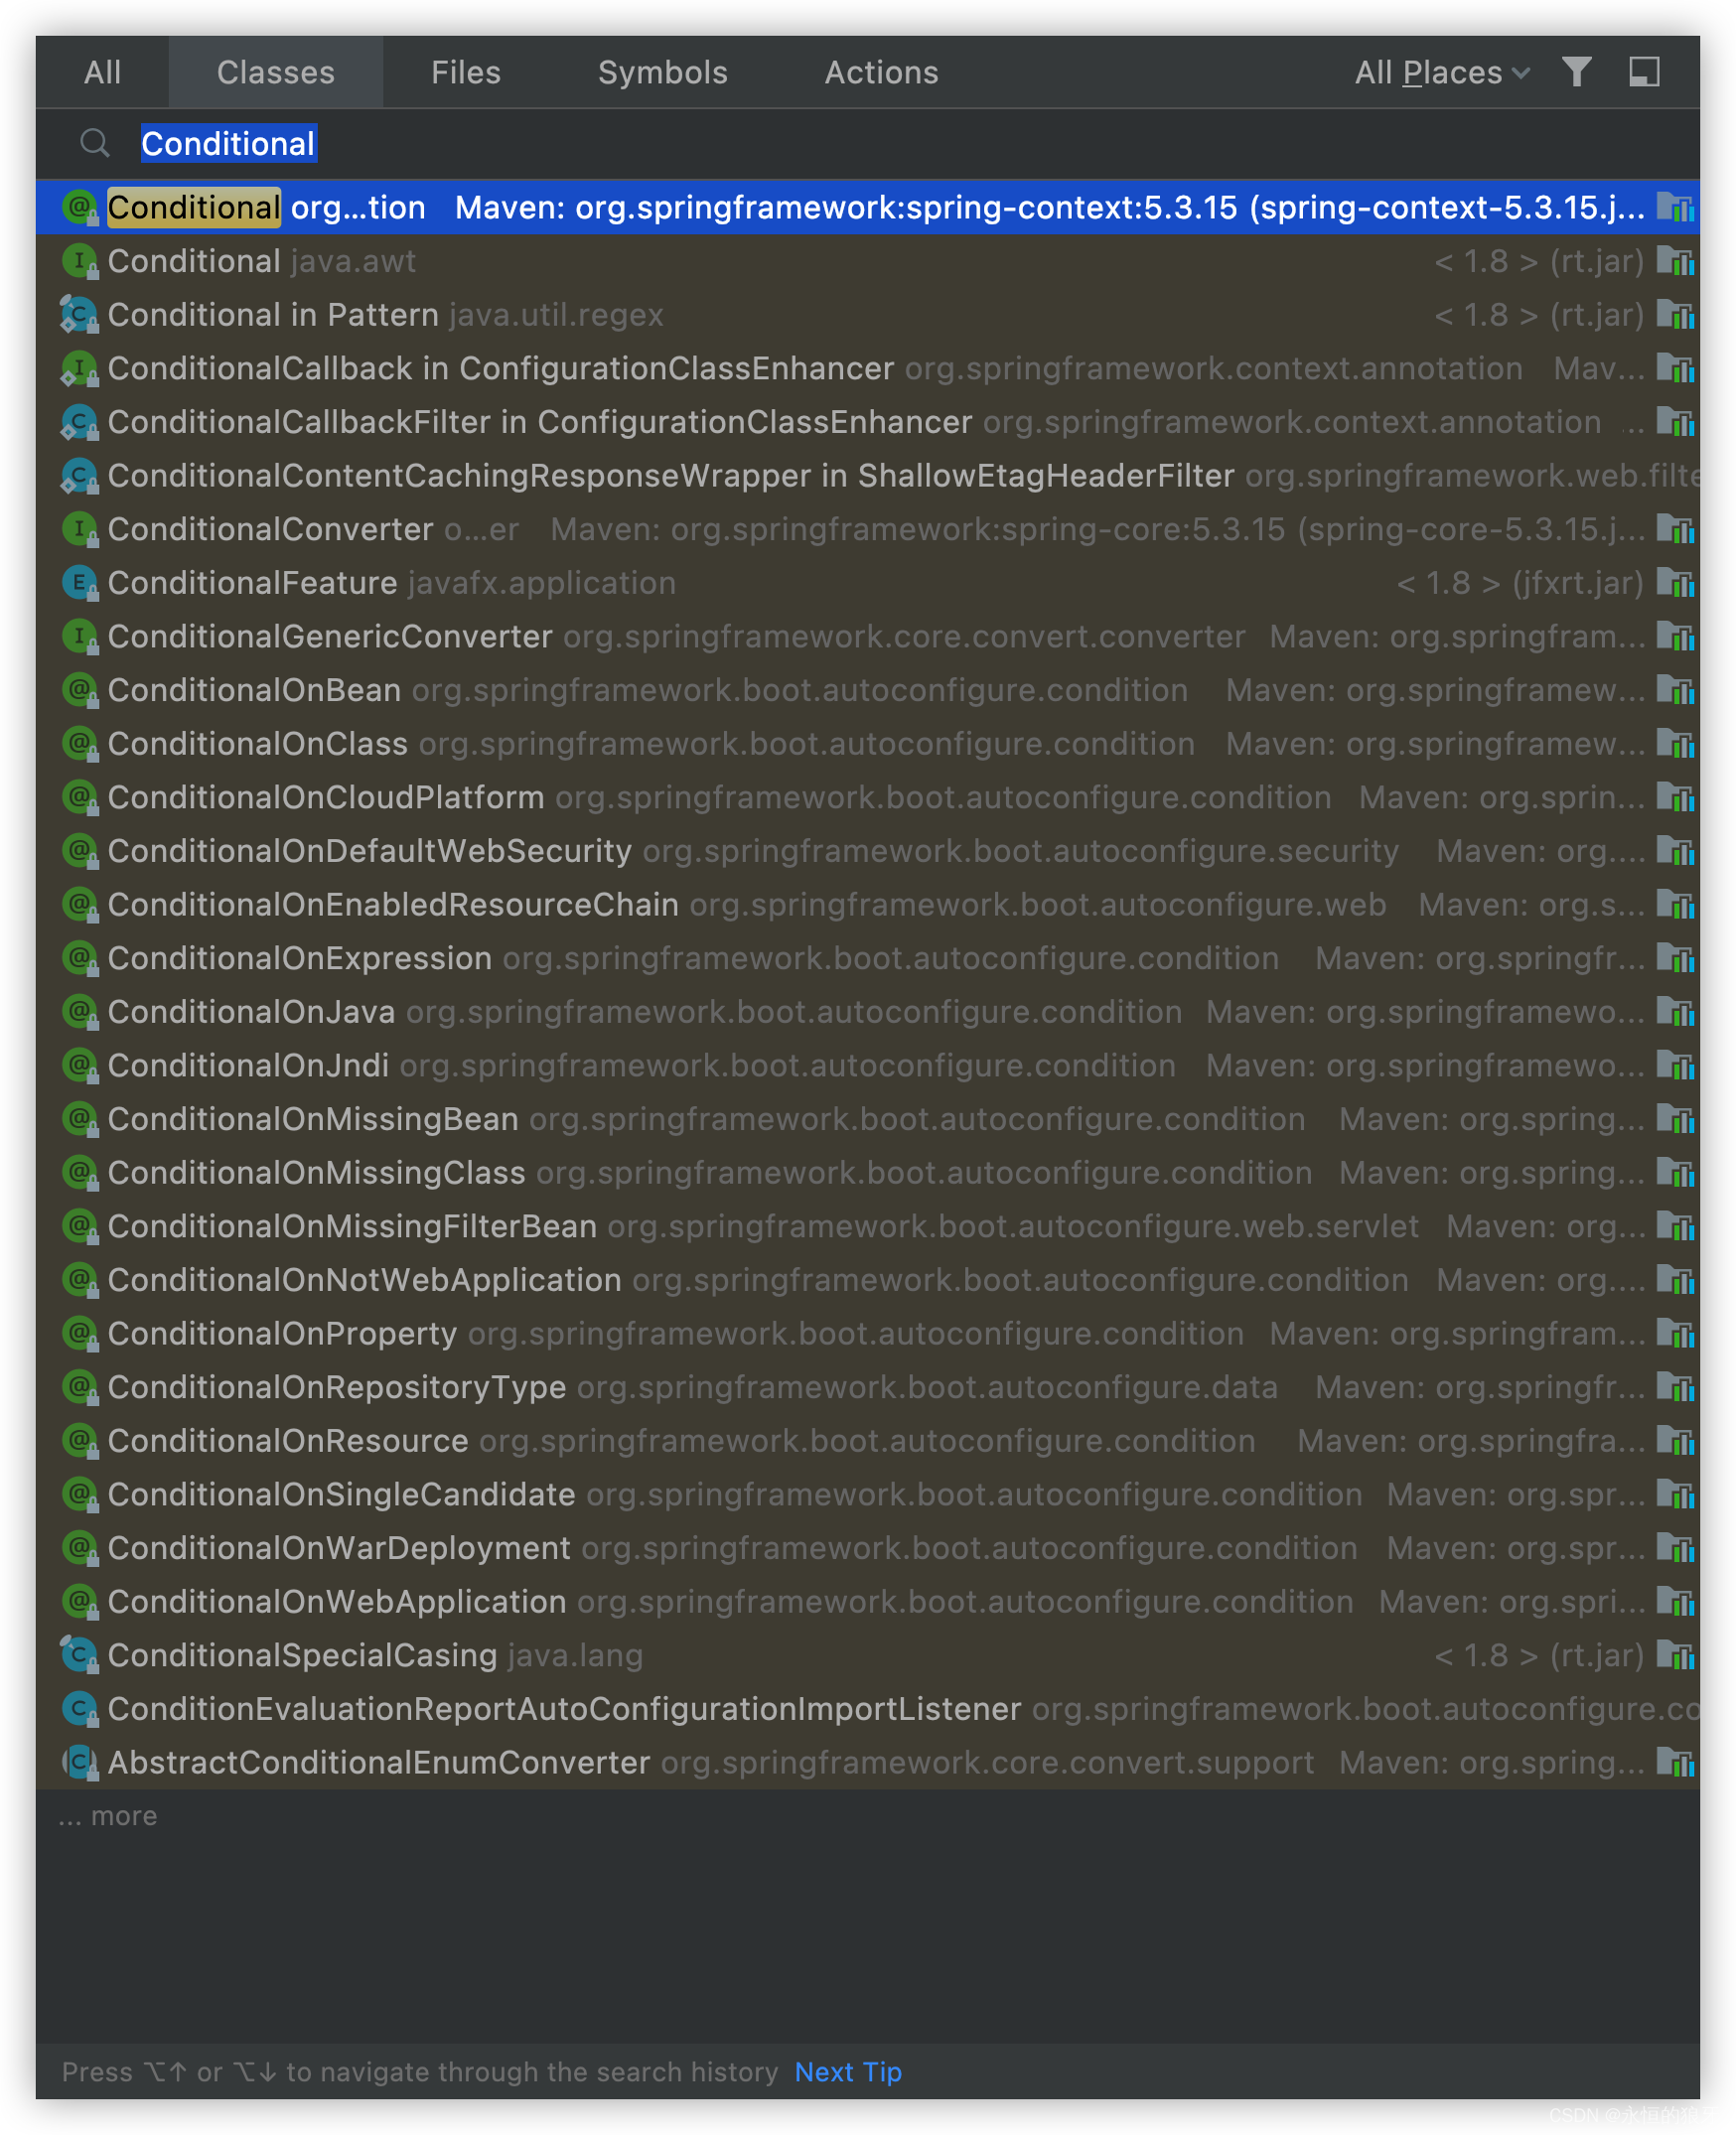
Task: Select ConditionalOnMissingBean result
Action: coord(868,1119)
